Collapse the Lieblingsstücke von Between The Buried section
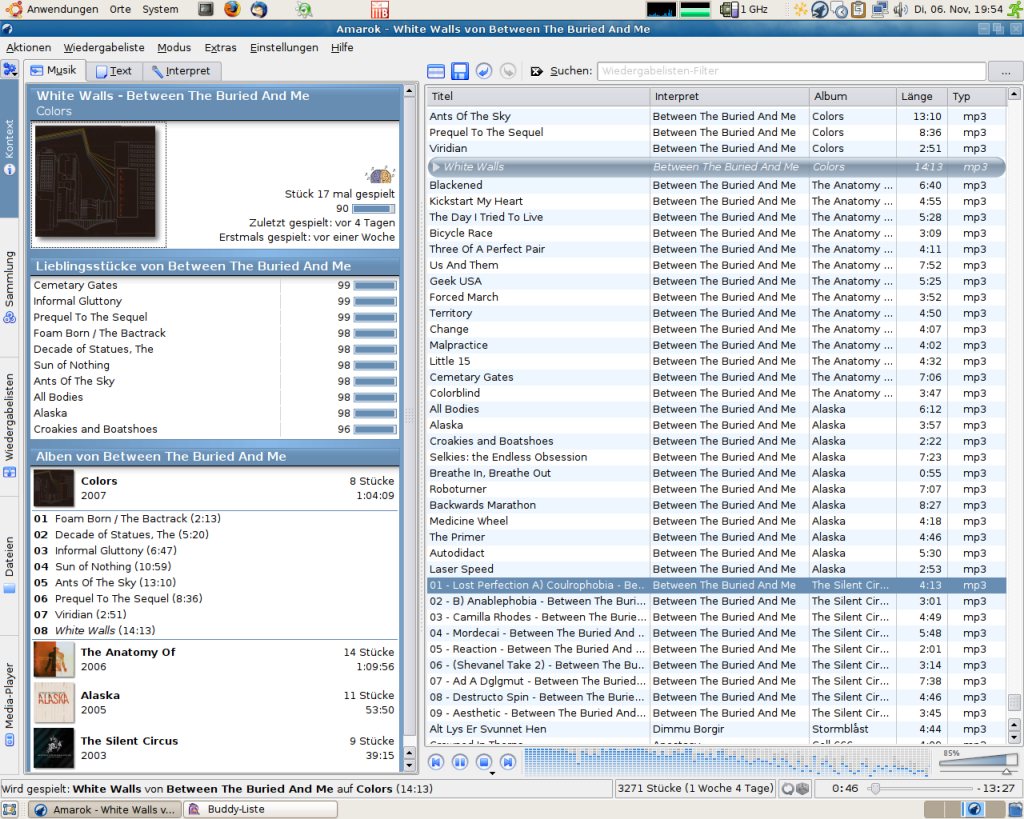1024x819 pixels. click(x=214, y=266)
